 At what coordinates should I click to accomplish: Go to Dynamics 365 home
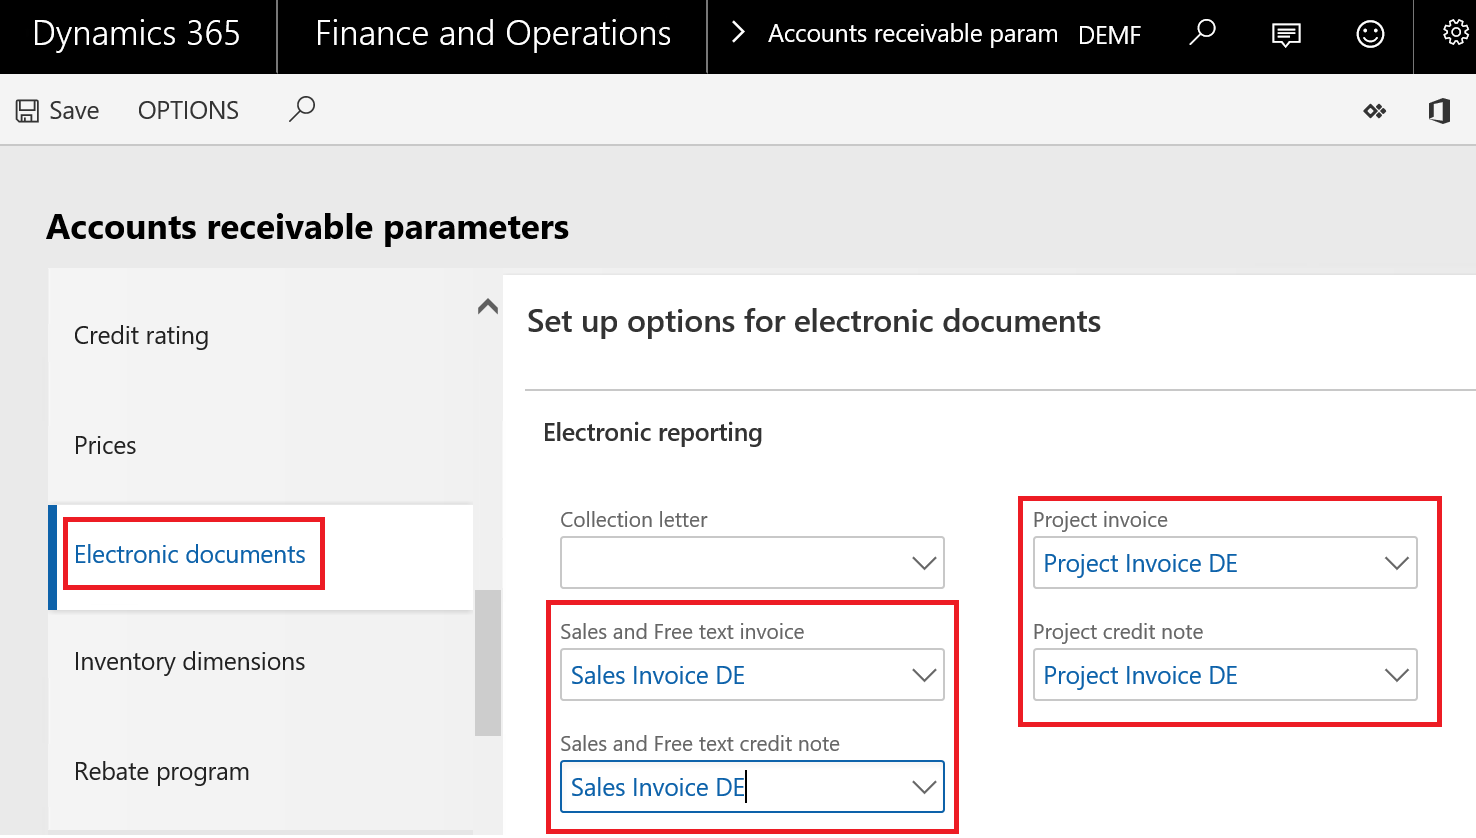point(136,34)
